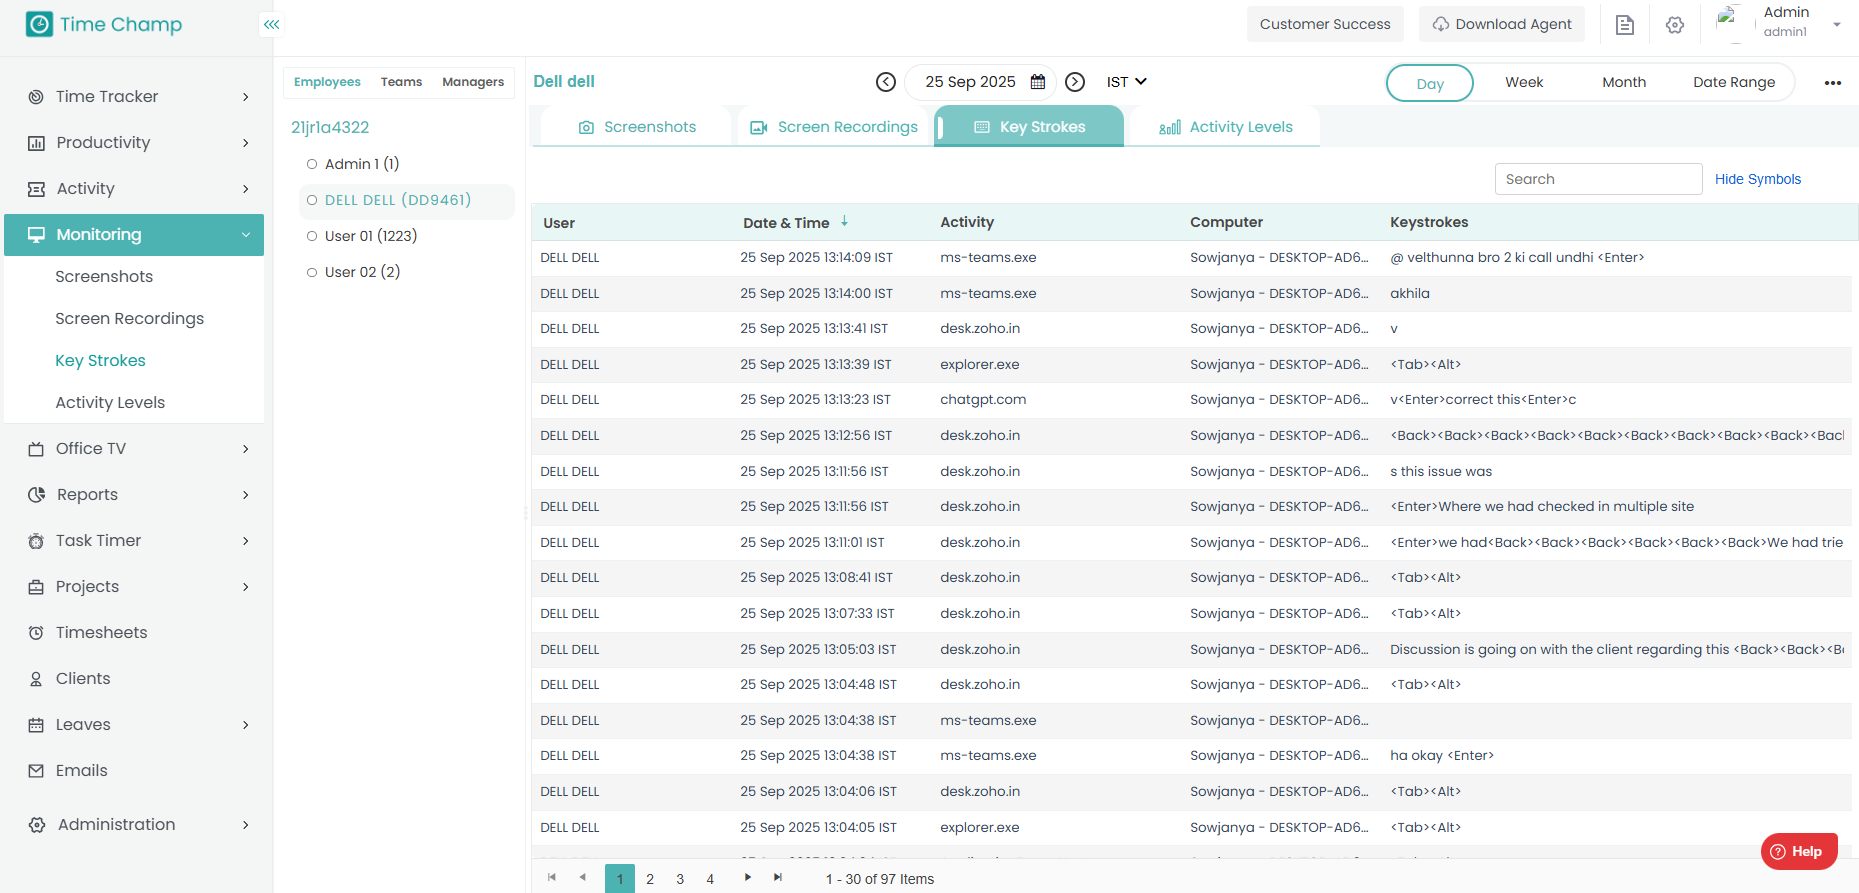Viewport: 1859px width, 893px height.
Task: Click the Download Agent button
Action: [x=1502, y=24]
